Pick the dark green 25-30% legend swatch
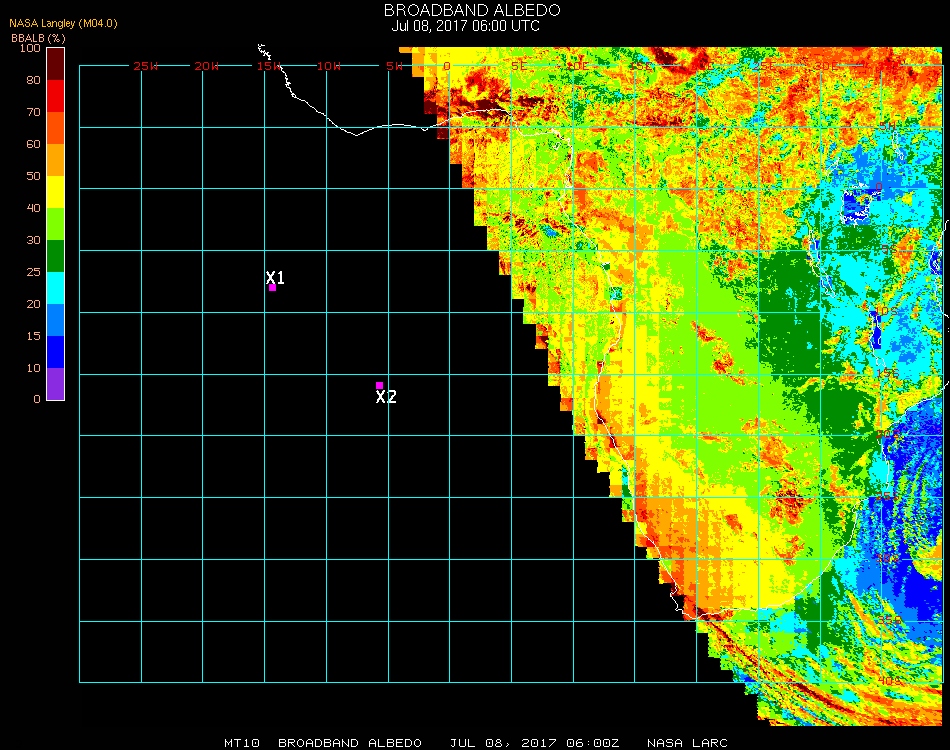Viewport: 950px width, 750px height. click(x=55, y=256)
